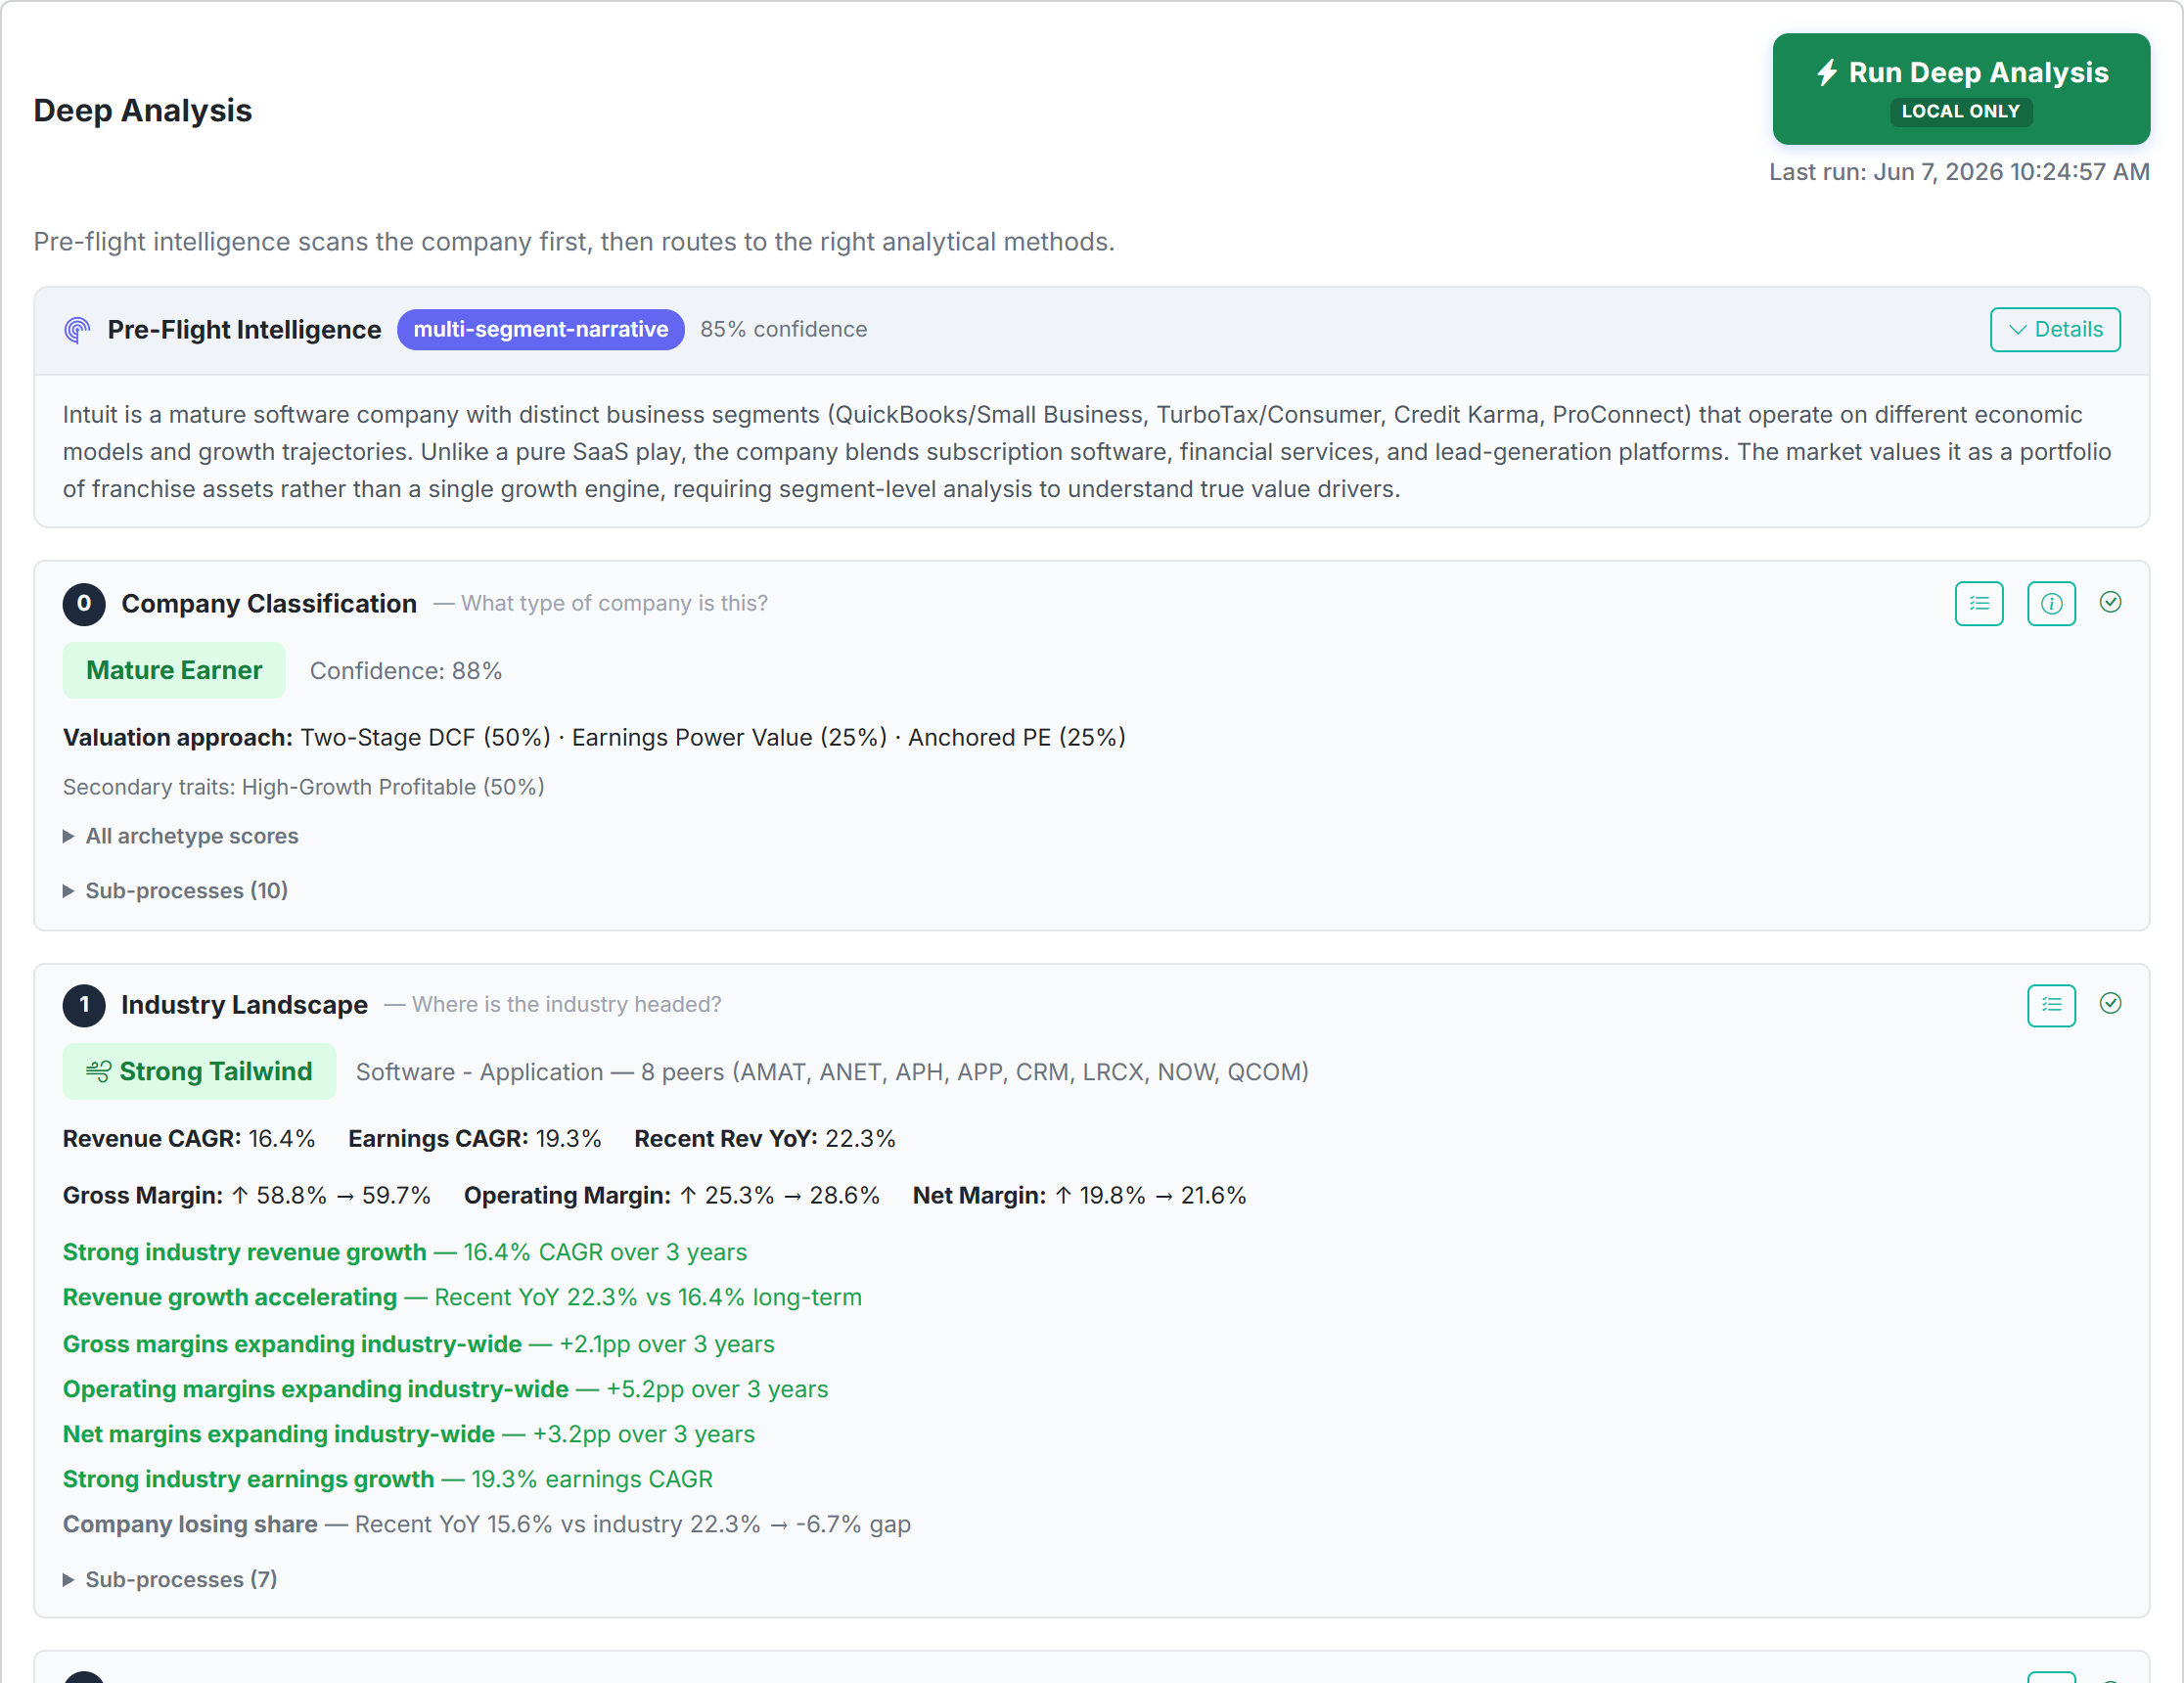This screenshot has height=1683, width=2184.
Task: Click the Strong Tailwind badge
Action: [199, 1072]
